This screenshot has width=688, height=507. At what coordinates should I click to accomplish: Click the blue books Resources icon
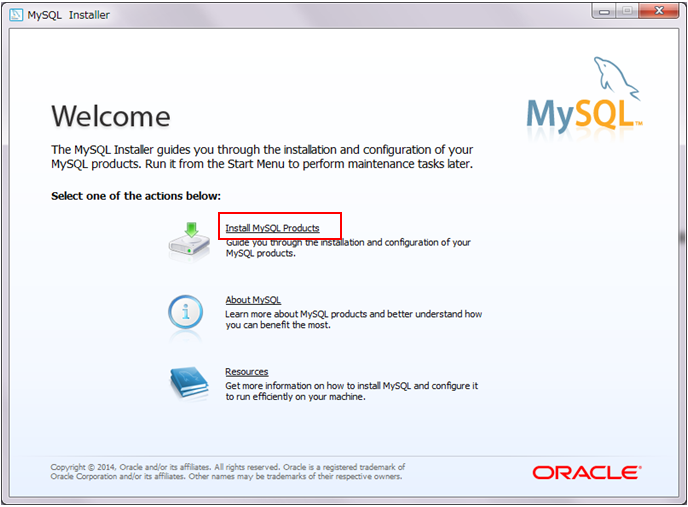(x=189, y=383)
